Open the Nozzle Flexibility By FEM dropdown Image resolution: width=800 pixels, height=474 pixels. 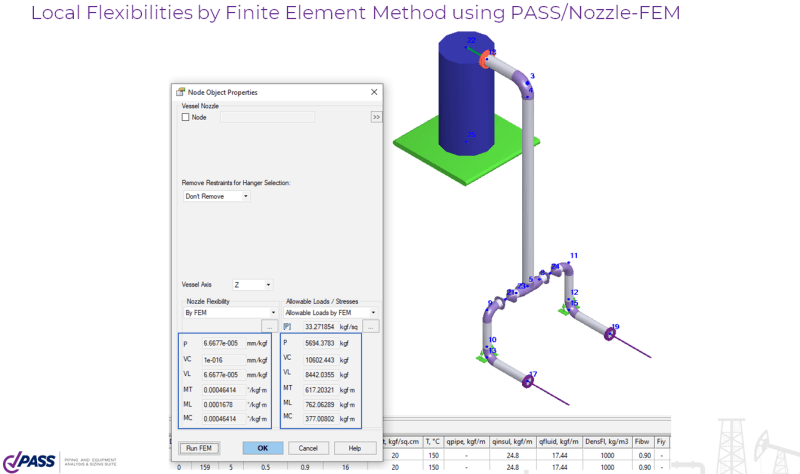230,313
